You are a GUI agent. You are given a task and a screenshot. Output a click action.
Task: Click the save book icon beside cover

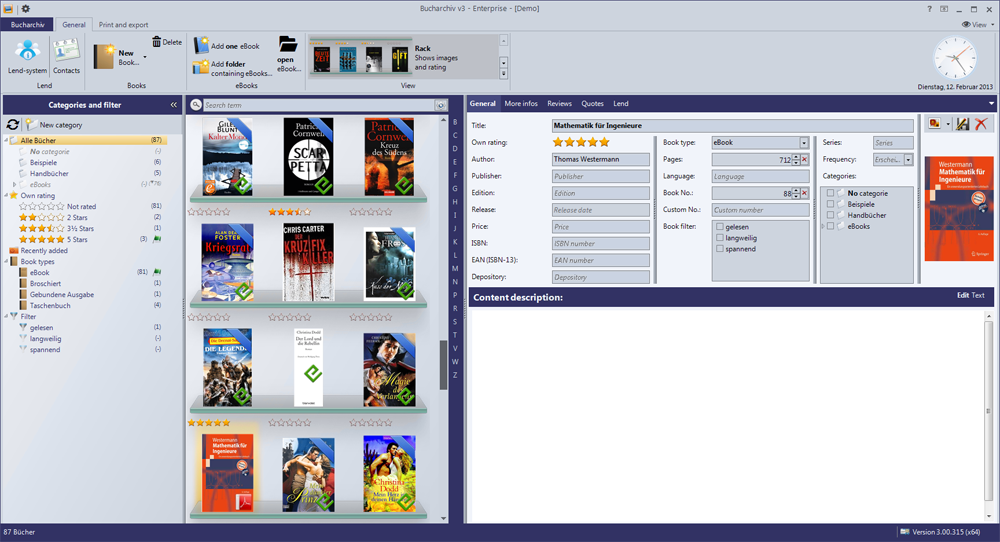(x=962, y=124)
